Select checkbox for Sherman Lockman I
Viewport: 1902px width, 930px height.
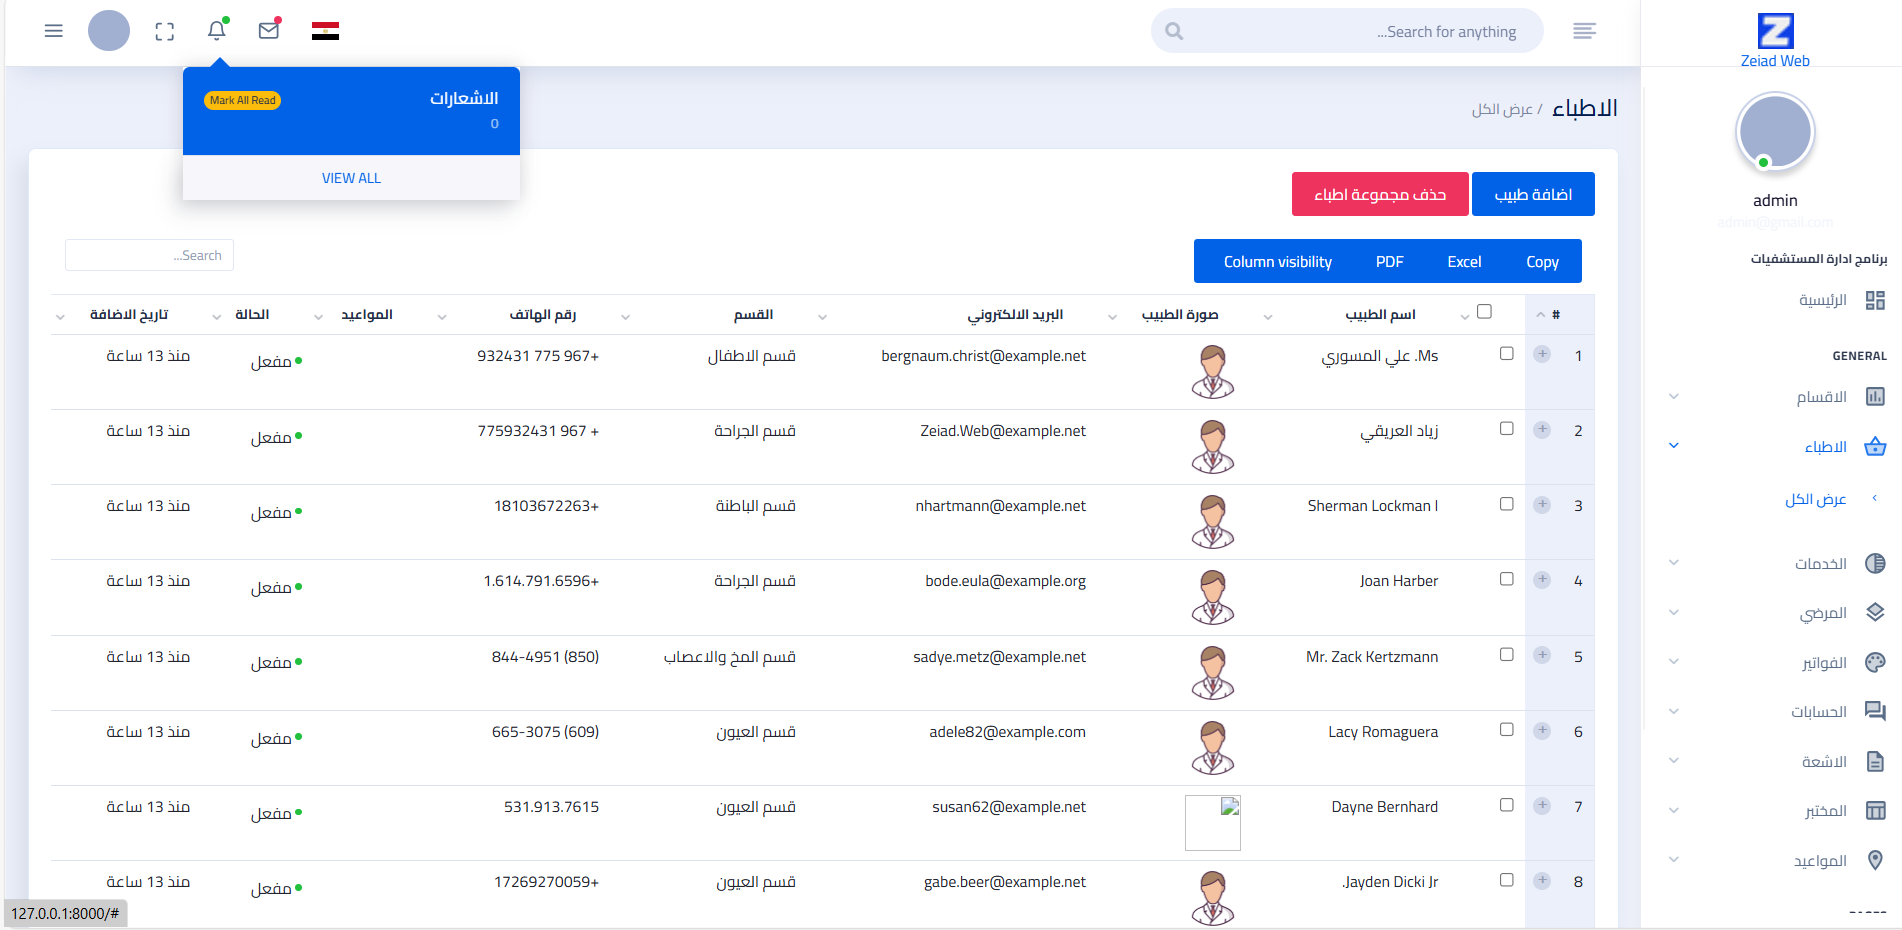(x=1506, y=504)
